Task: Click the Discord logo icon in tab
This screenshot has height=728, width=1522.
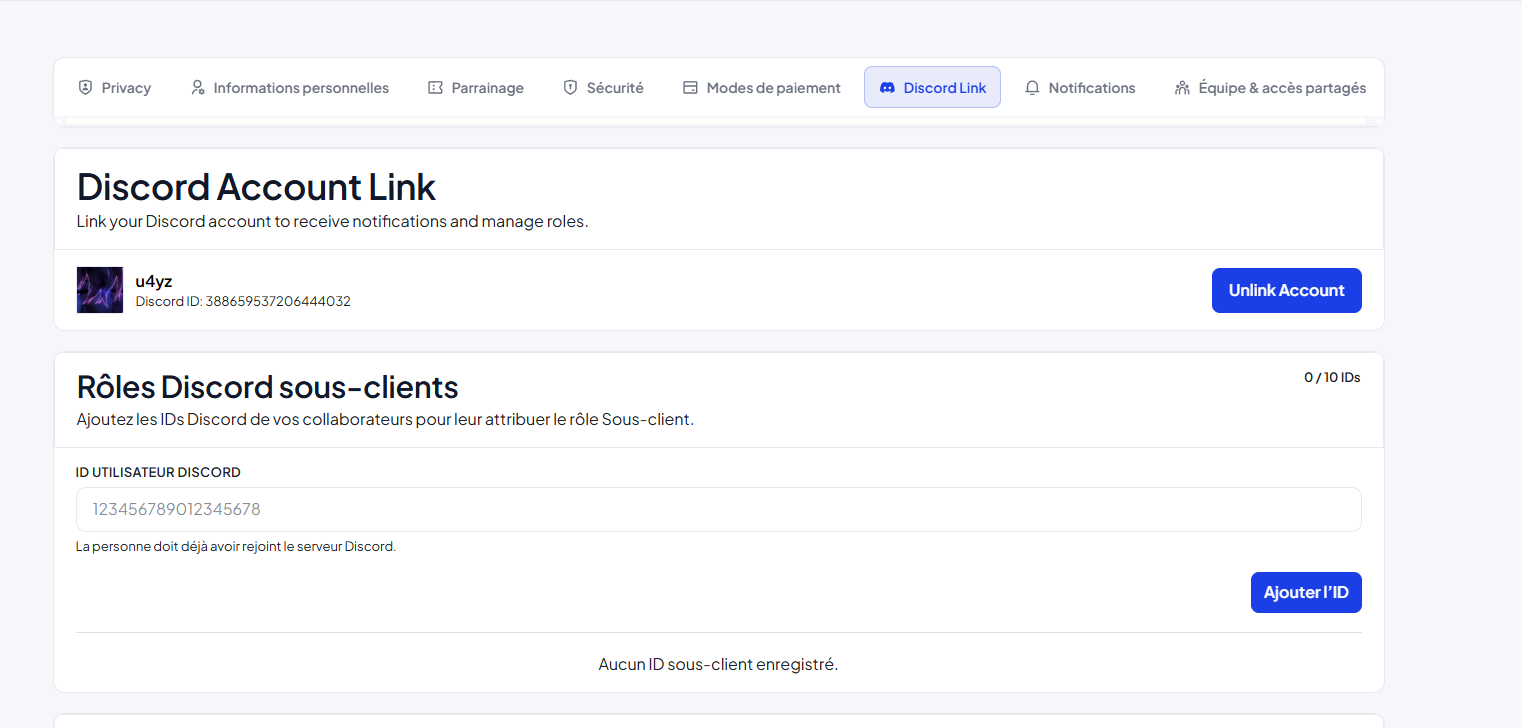Action: pyautogui.click(x=887, y=88)
